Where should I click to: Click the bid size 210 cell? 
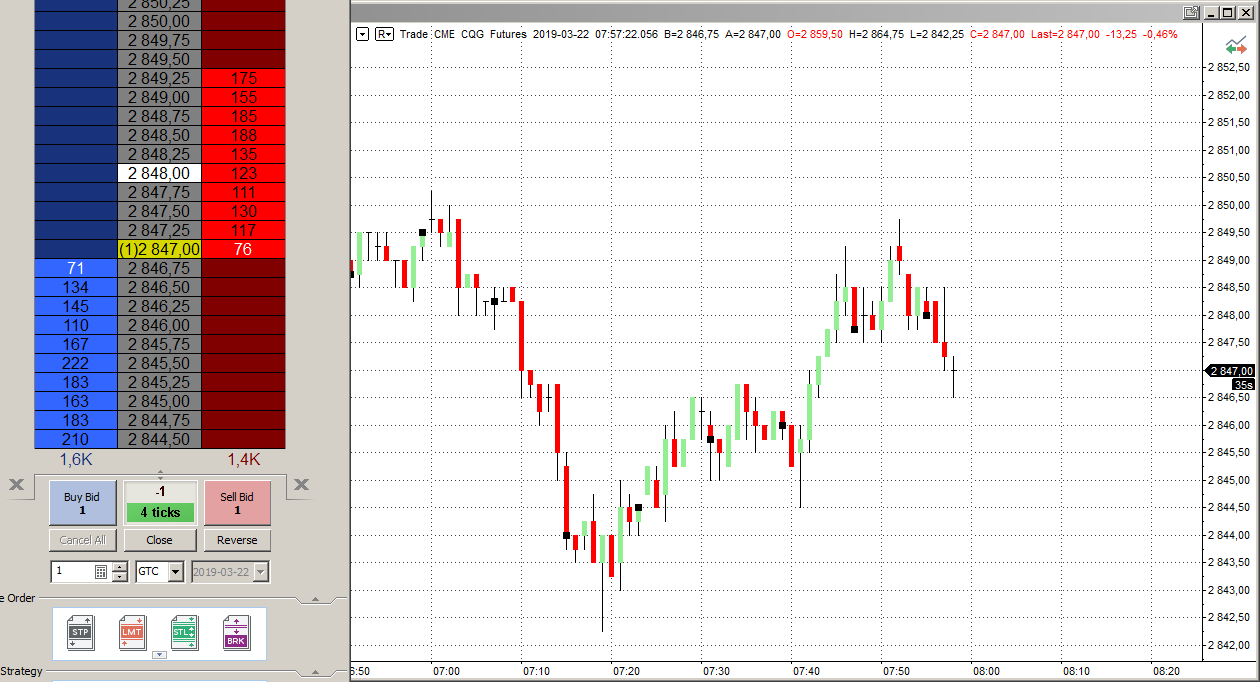pos(76,439)
